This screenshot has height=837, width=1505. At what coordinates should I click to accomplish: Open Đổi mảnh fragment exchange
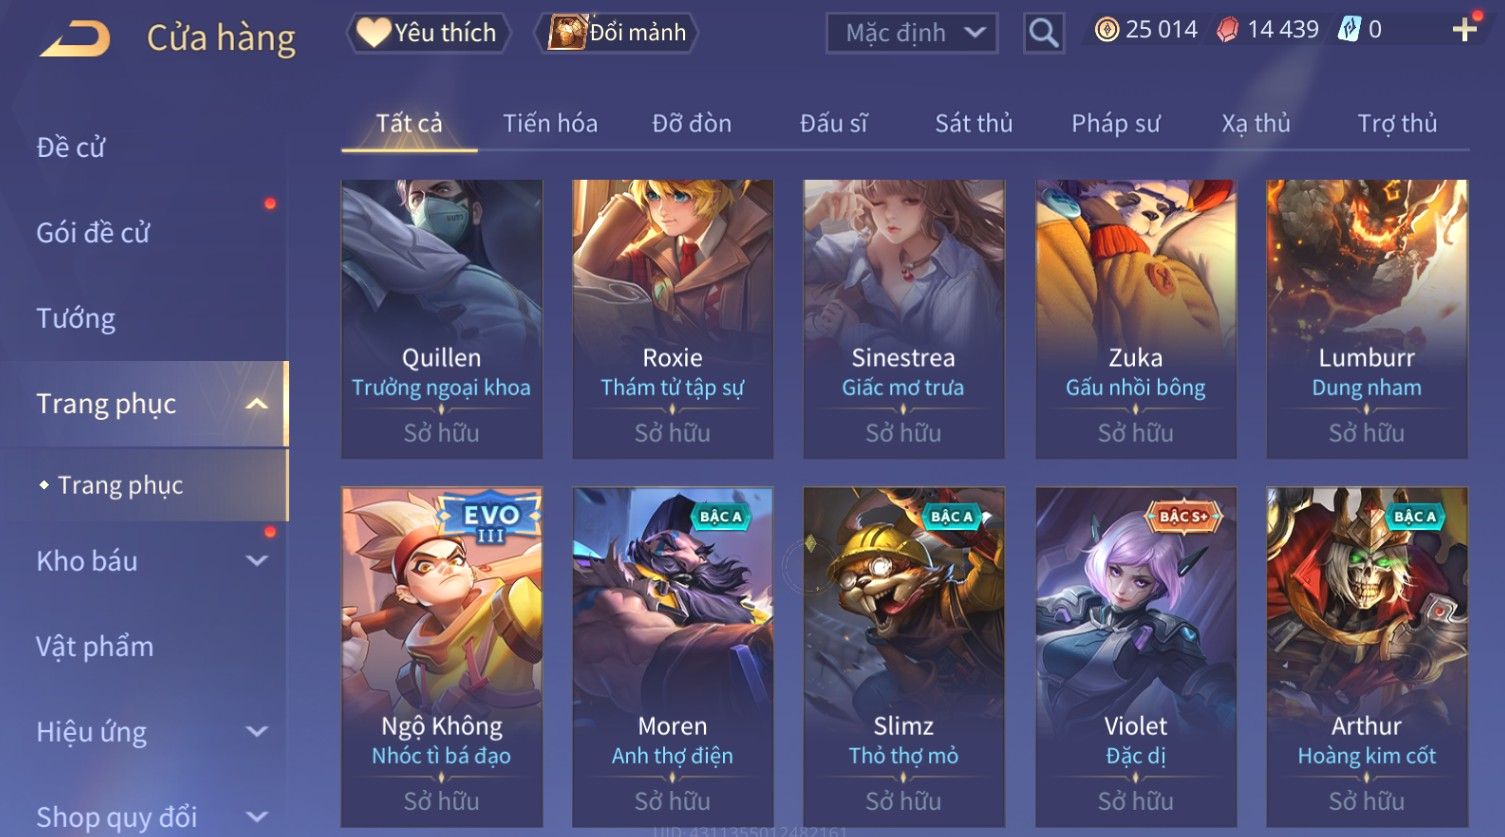(616, 33)
